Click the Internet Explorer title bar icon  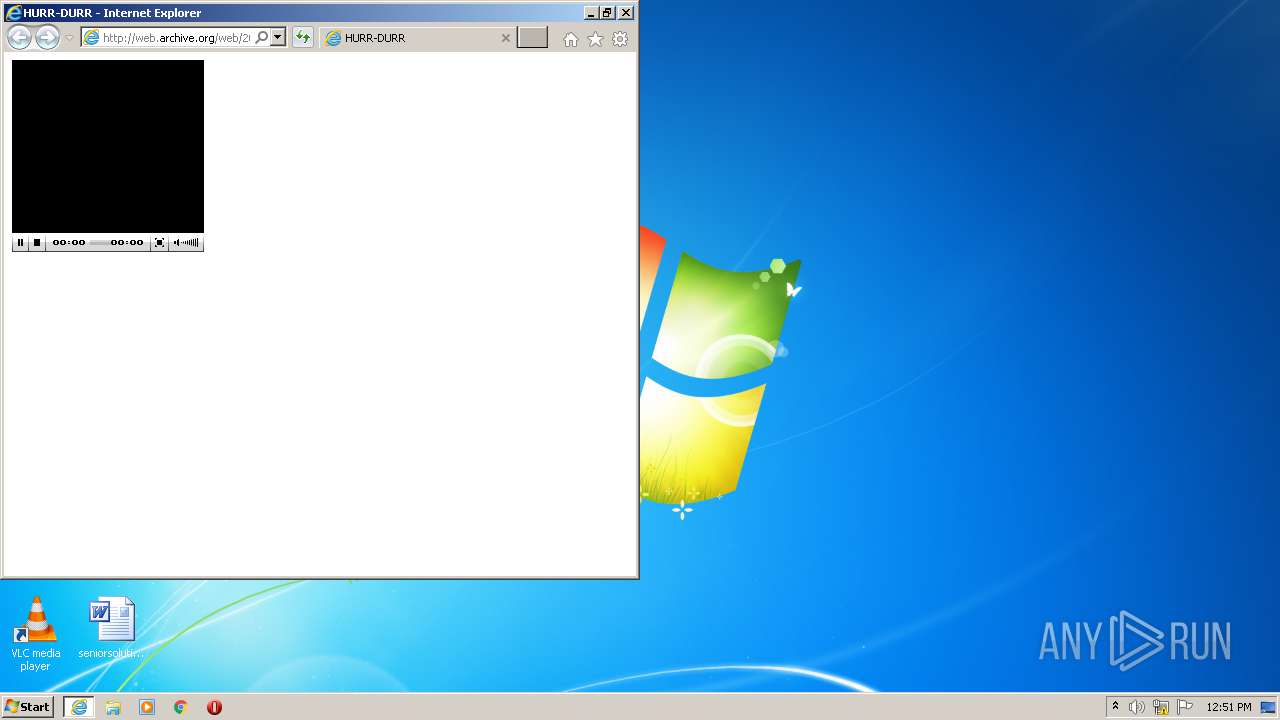click(13, 13)
